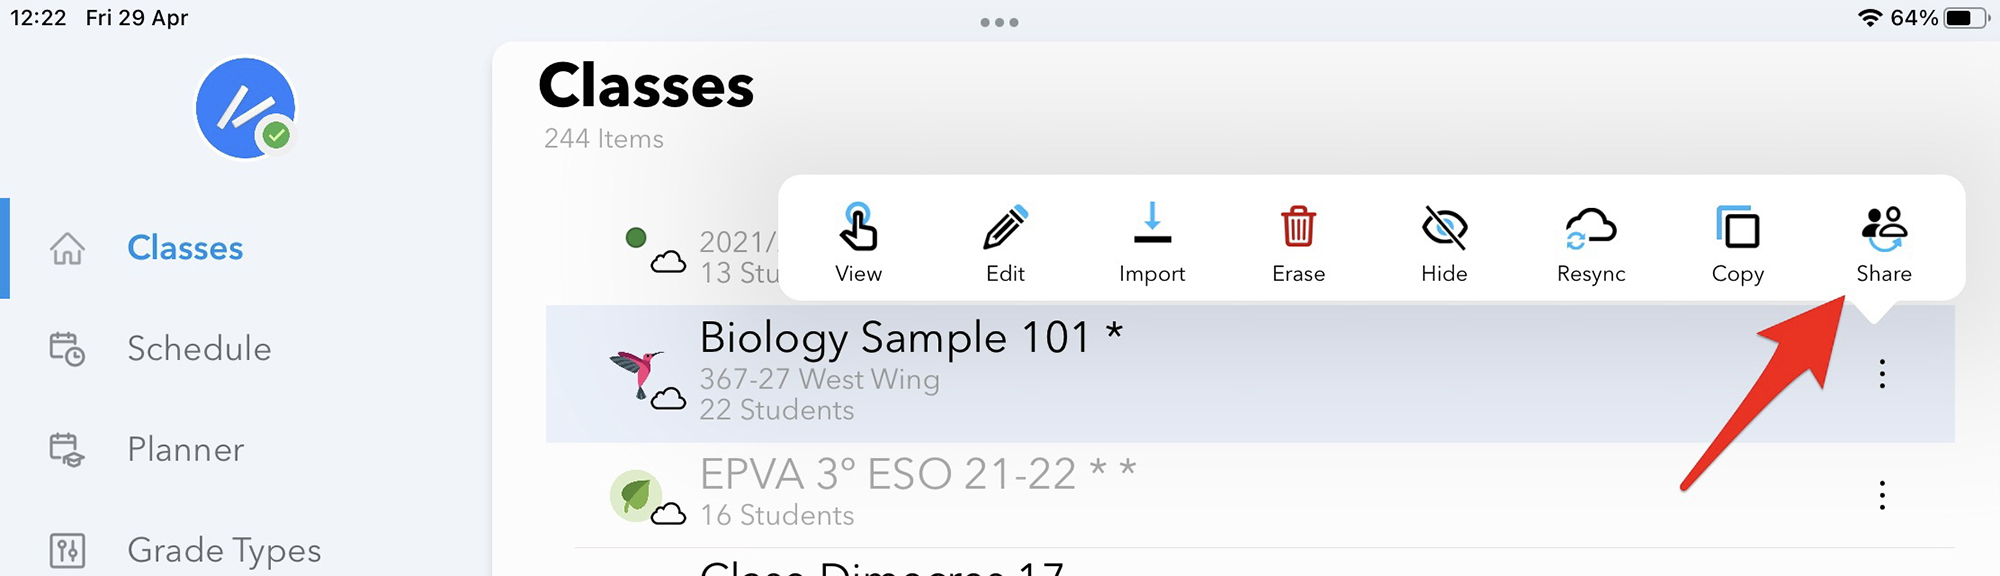This screenshot has height=576, width=2000.
Task: Tap the three-dot multitasking menu at top
Action: [x=999, y=22]
